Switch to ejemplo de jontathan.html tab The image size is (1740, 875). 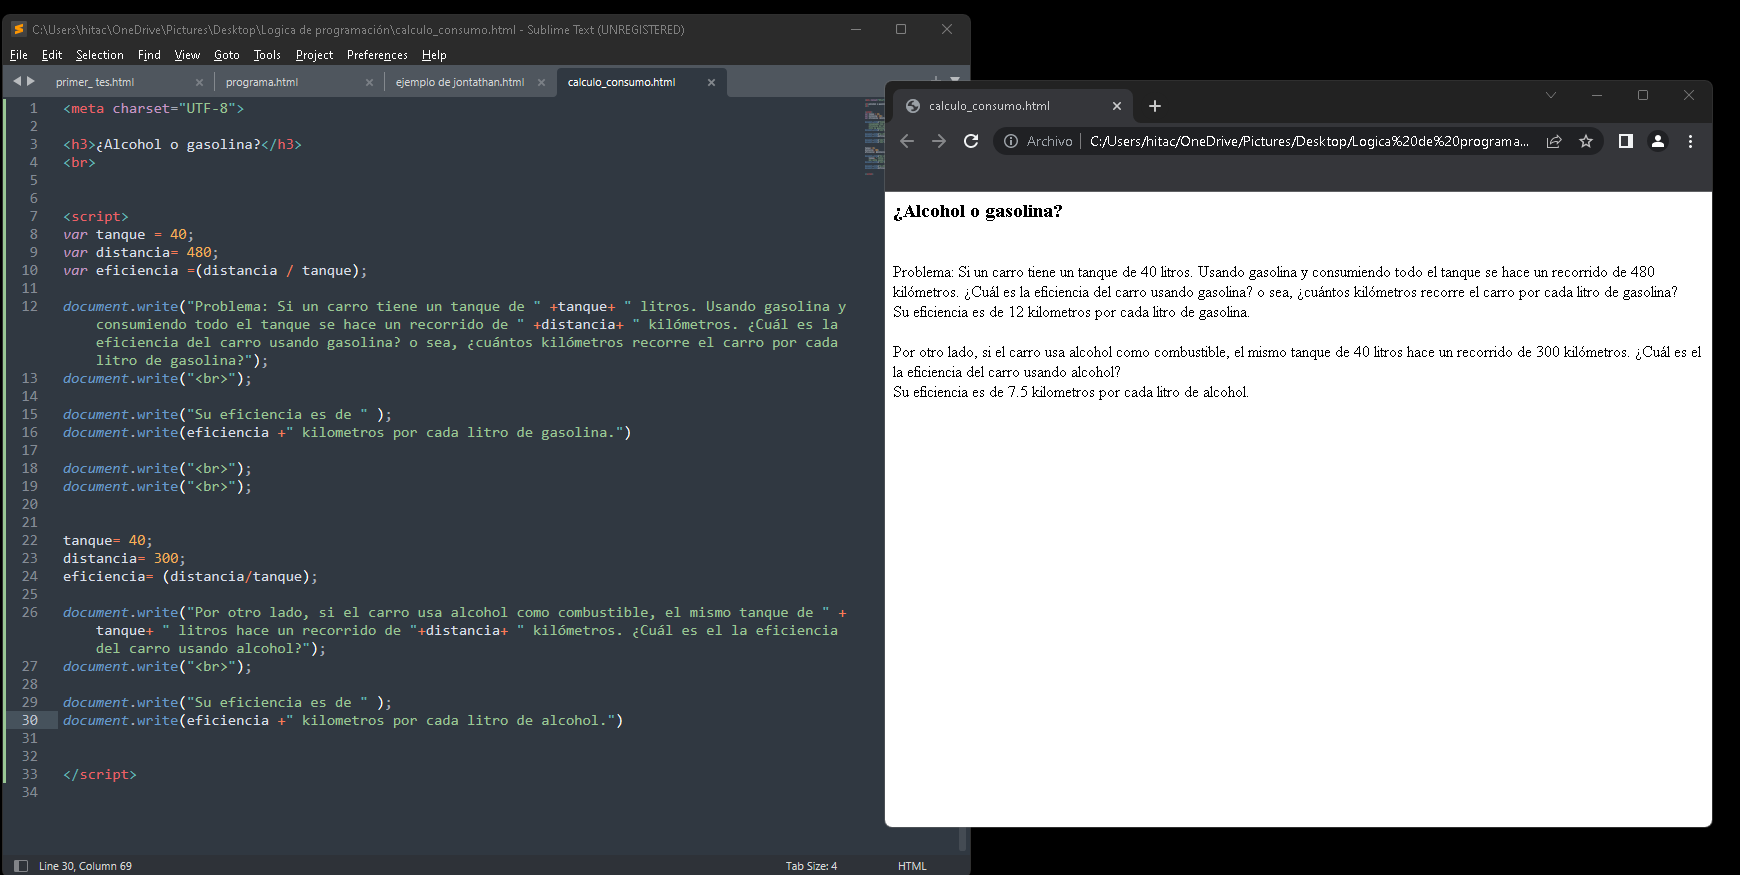[x=470, y=82]
